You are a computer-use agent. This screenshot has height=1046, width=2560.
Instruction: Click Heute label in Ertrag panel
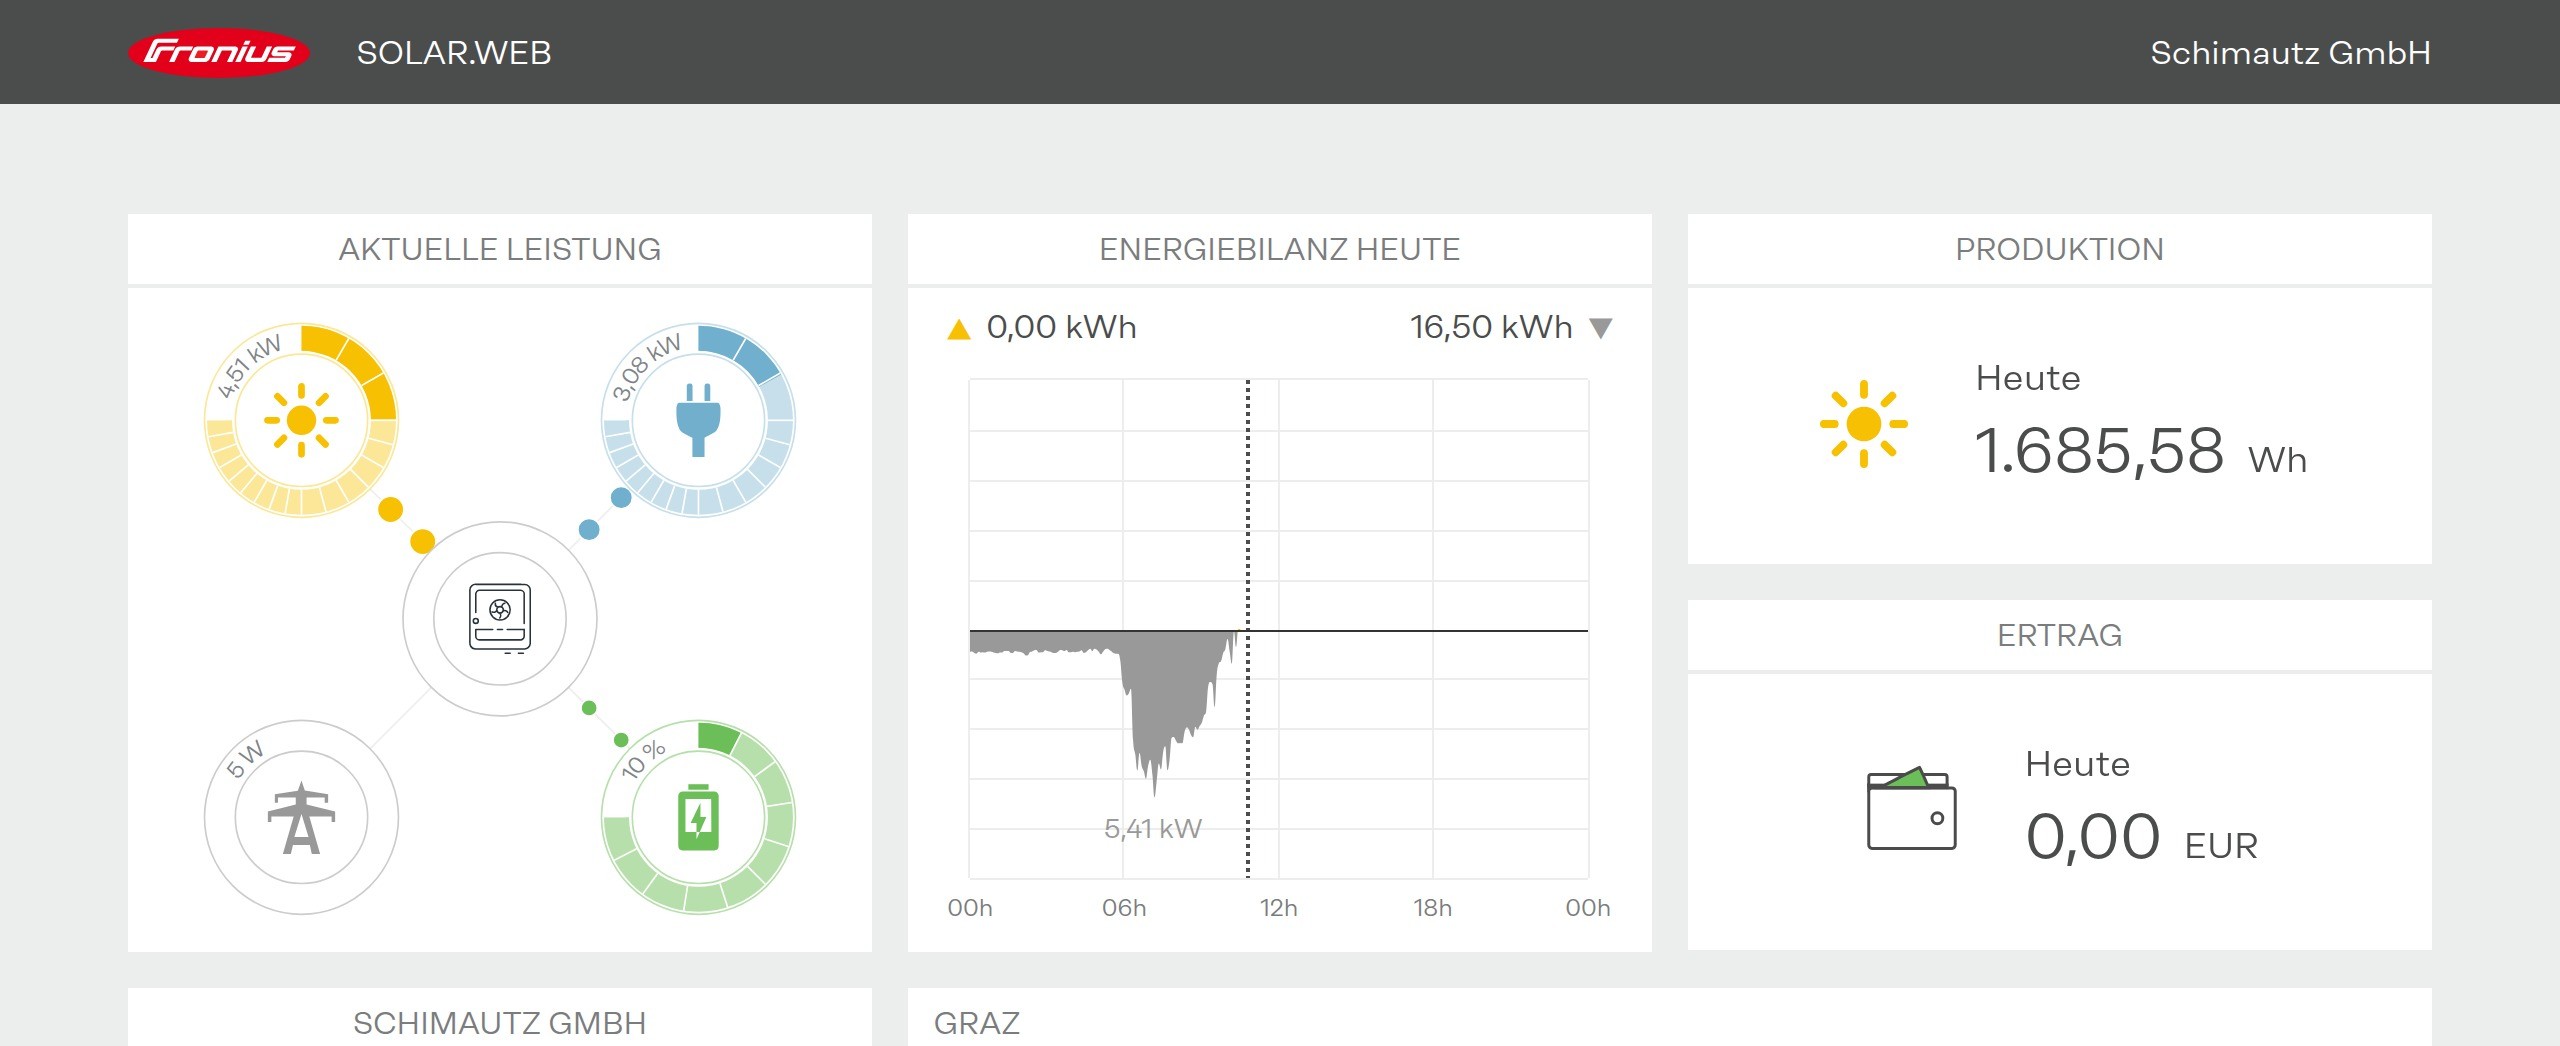2078,764
